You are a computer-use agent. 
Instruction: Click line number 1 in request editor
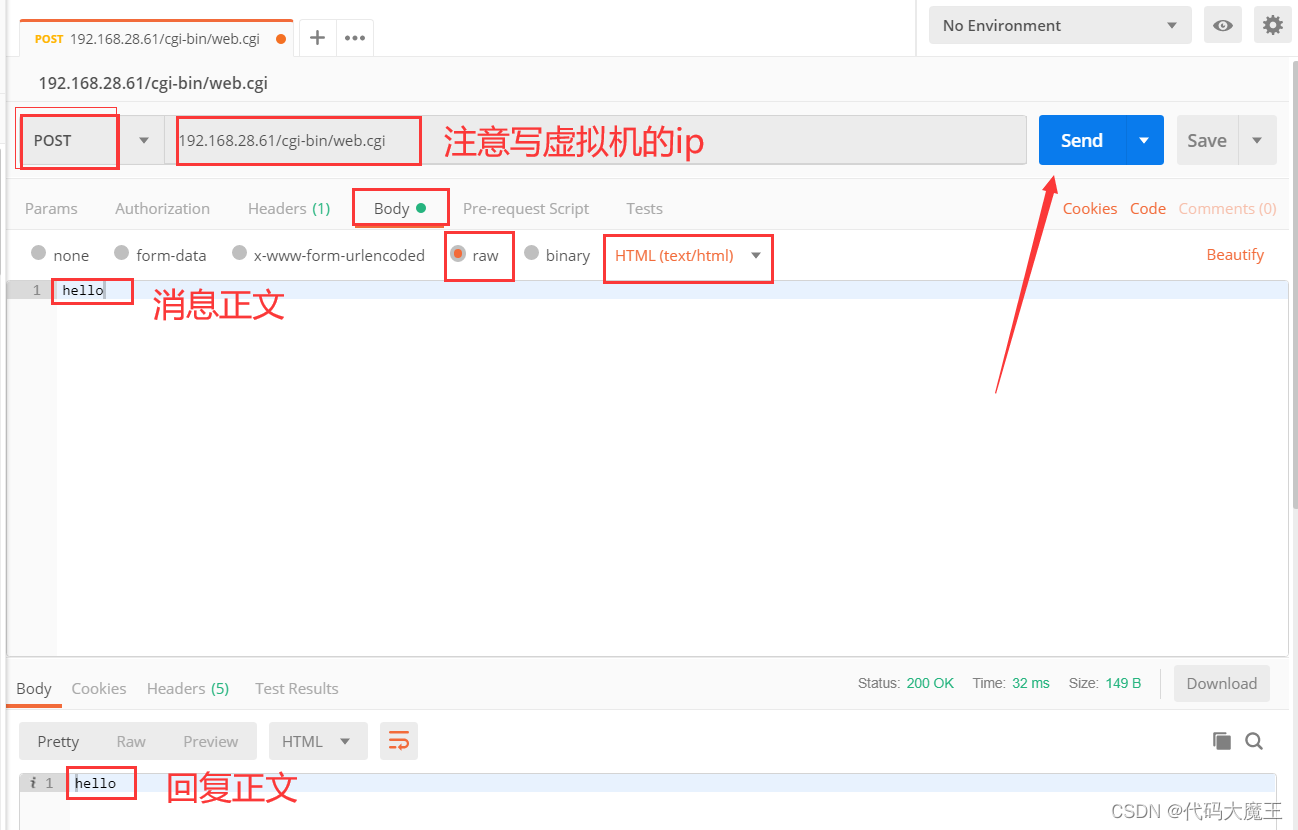pos(37,290)
